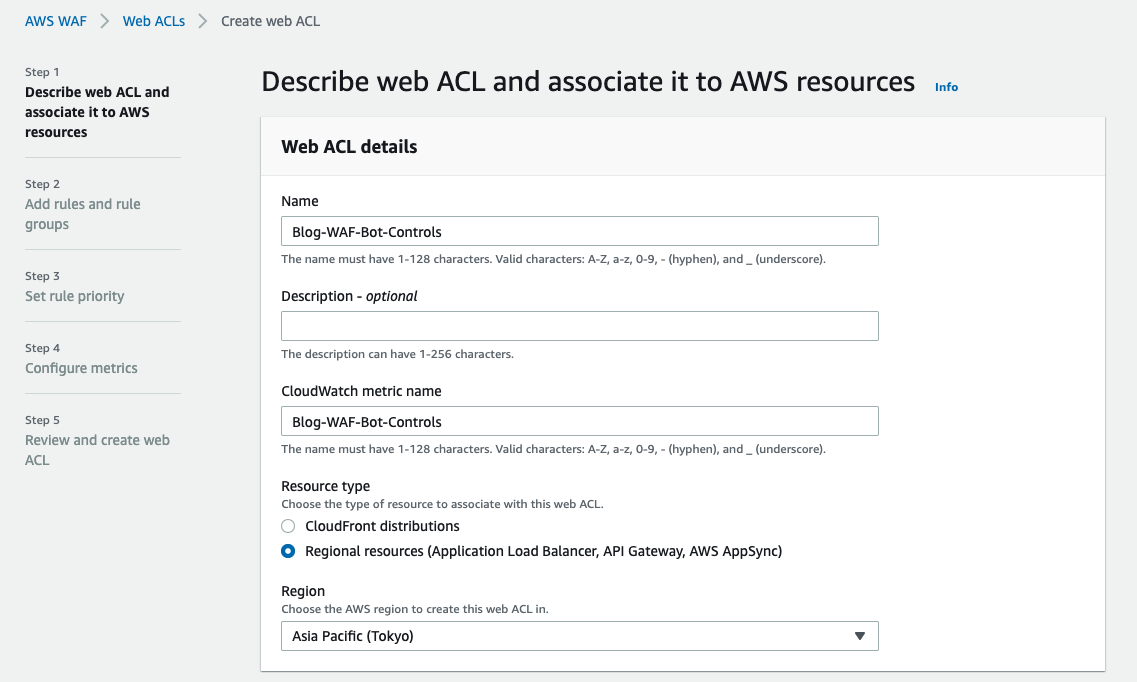Navigate to the AWS WAF breadcrumb link
1137x682 pixels.
(55, 20)
